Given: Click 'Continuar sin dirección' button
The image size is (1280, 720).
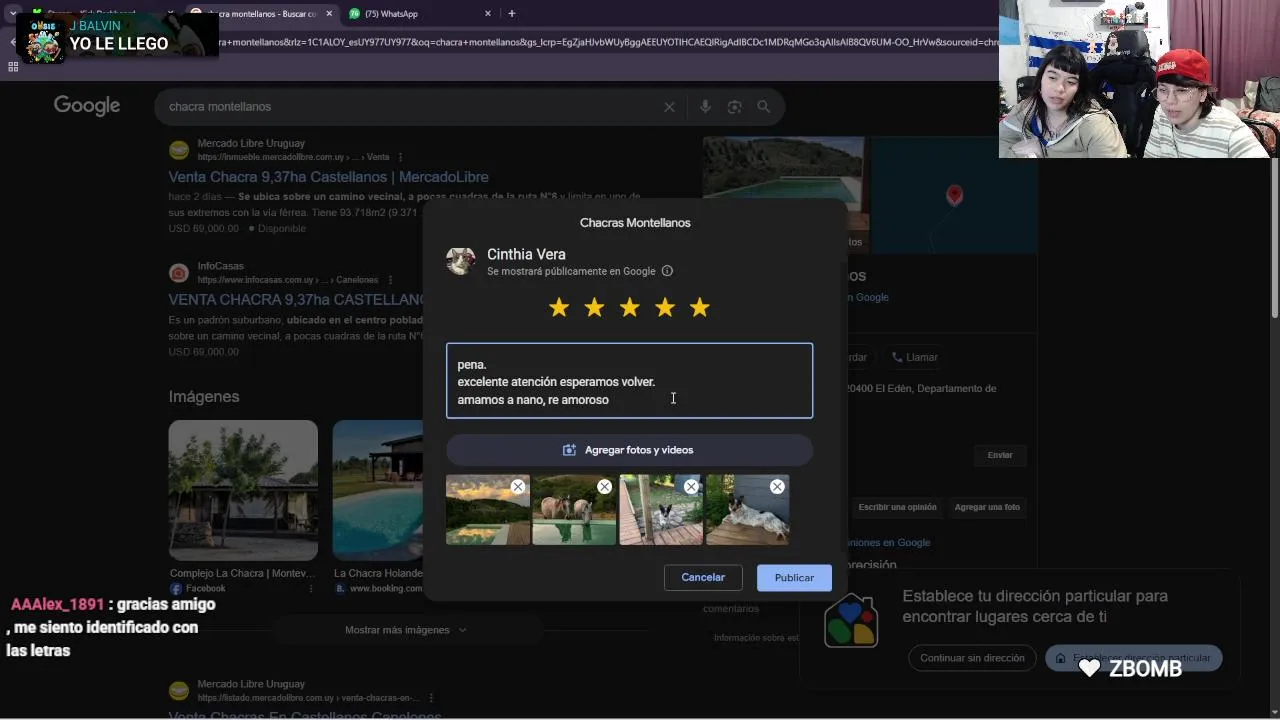Looking at the screenshot, I should click(x=972, y=658).
